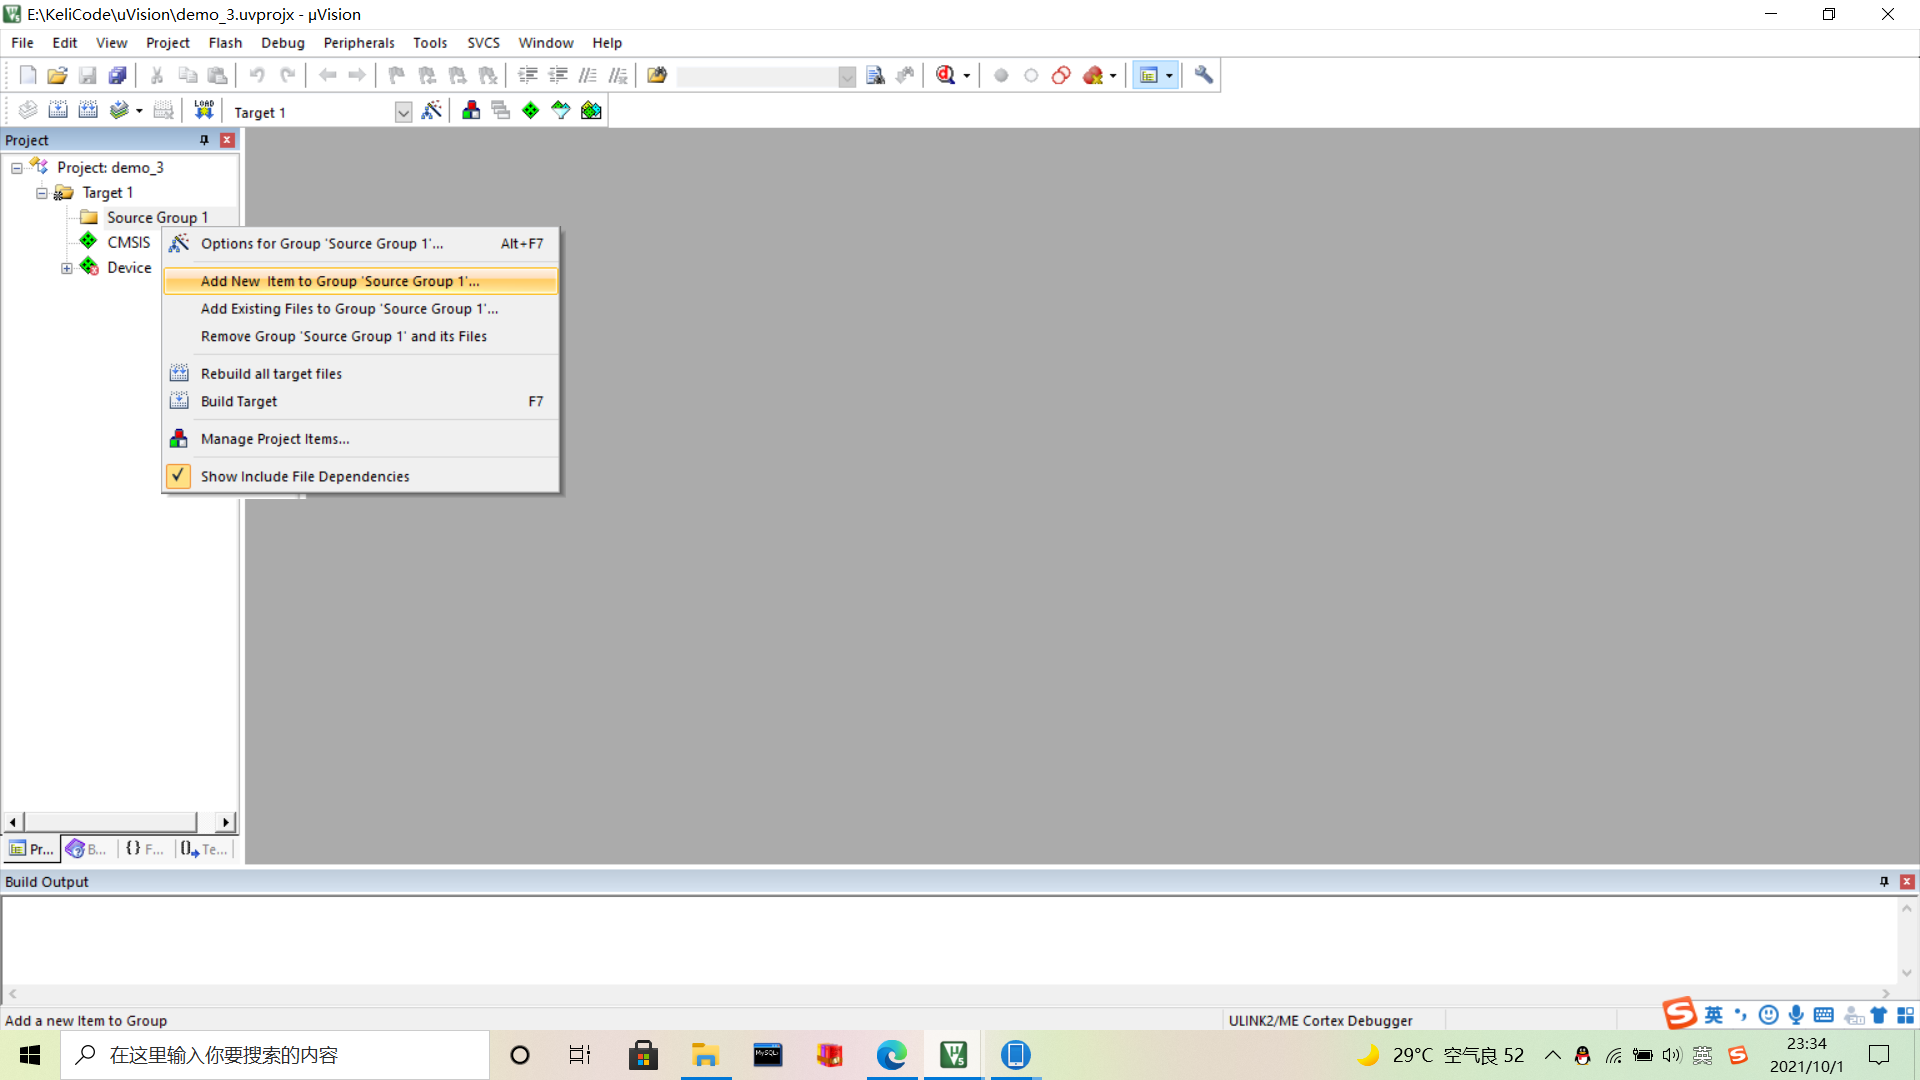Click the Open file icon

(57, 75)
